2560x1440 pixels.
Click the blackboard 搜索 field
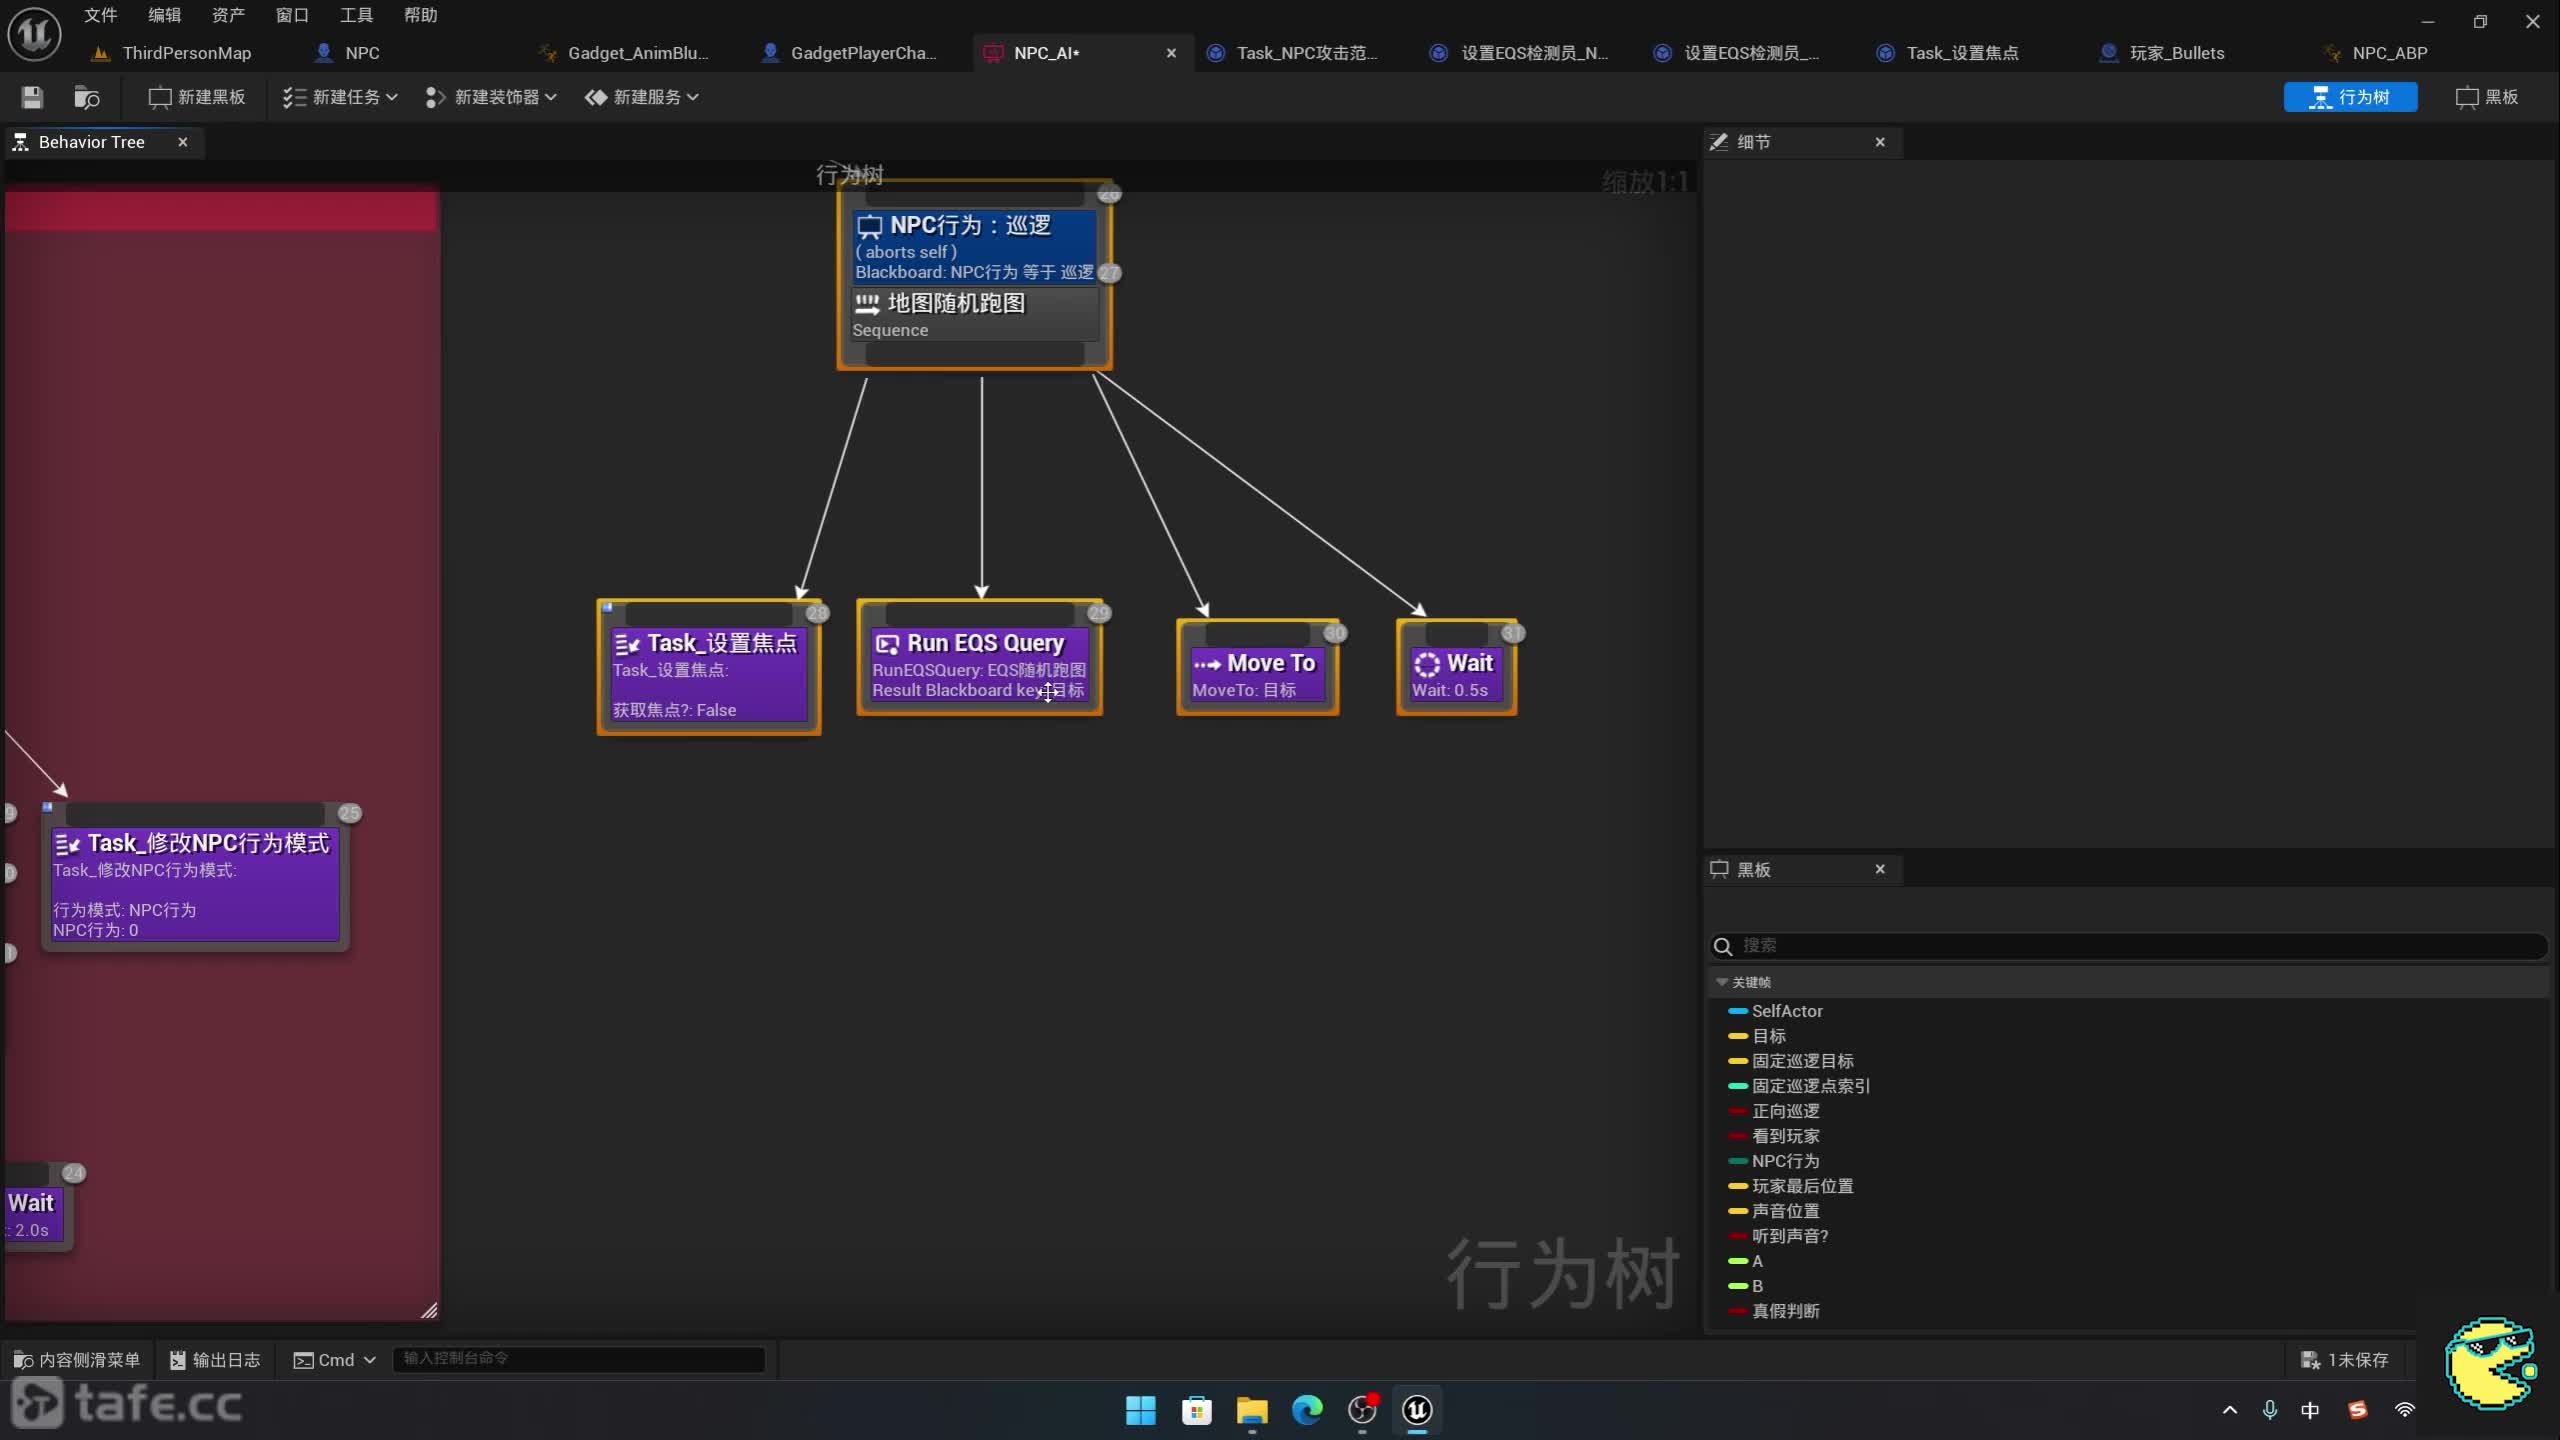(x=2128, y=945)
